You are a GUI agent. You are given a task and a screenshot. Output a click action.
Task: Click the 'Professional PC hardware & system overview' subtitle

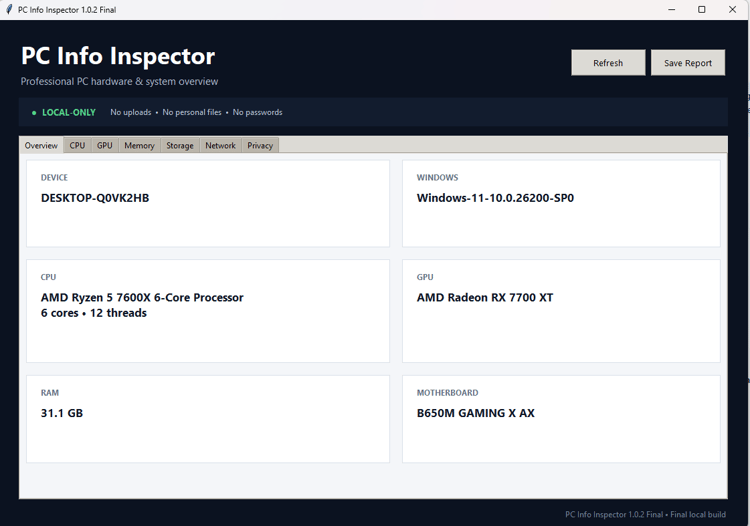[x=119, y=81]
